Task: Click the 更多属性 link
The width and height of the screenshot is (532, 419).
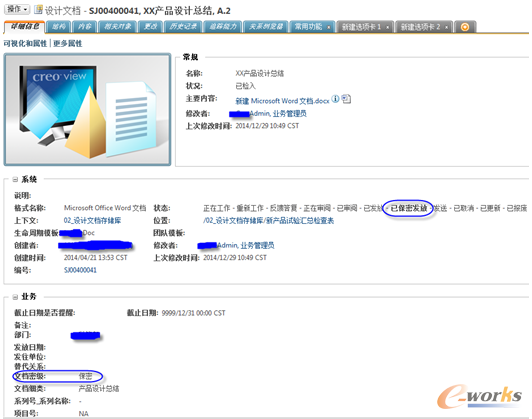Action: [x=68, y=43]
